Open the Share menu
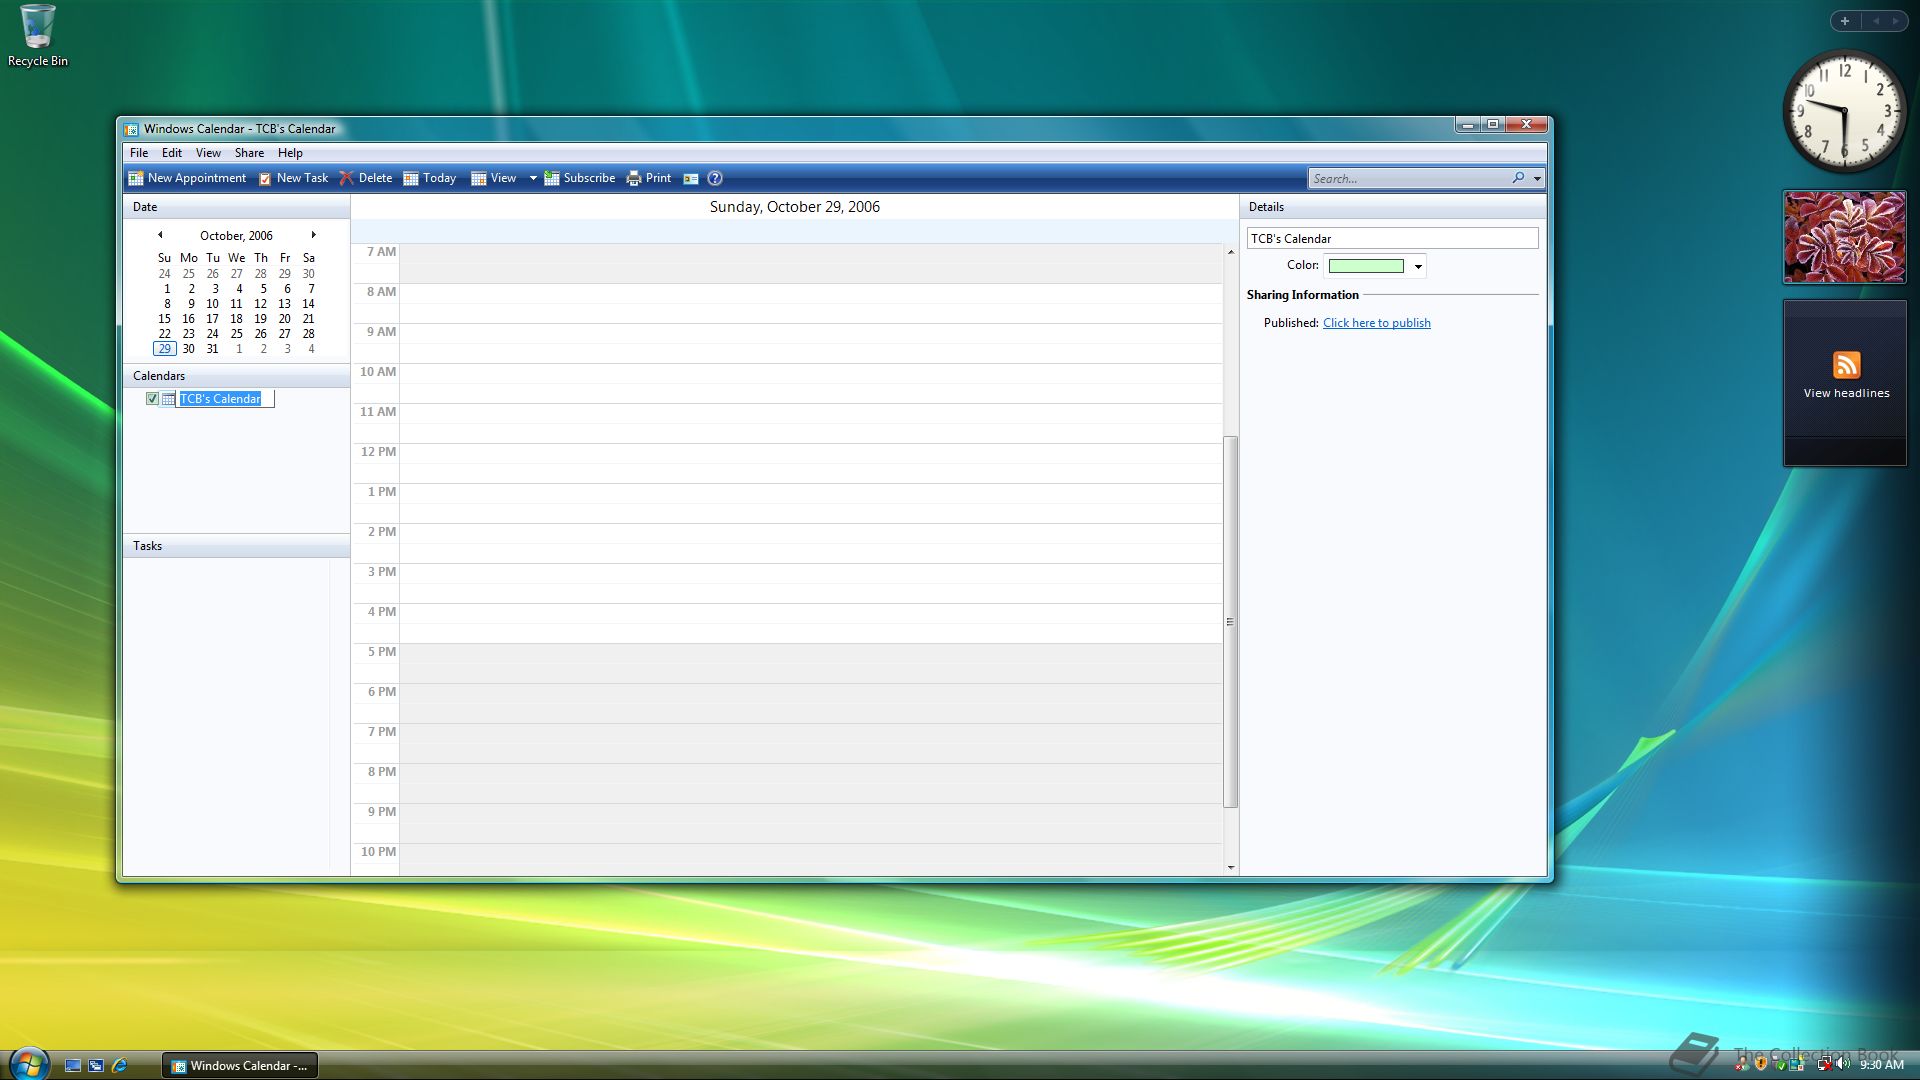This screenshot has height=1080, width=1920. click(x=249, y=153)
